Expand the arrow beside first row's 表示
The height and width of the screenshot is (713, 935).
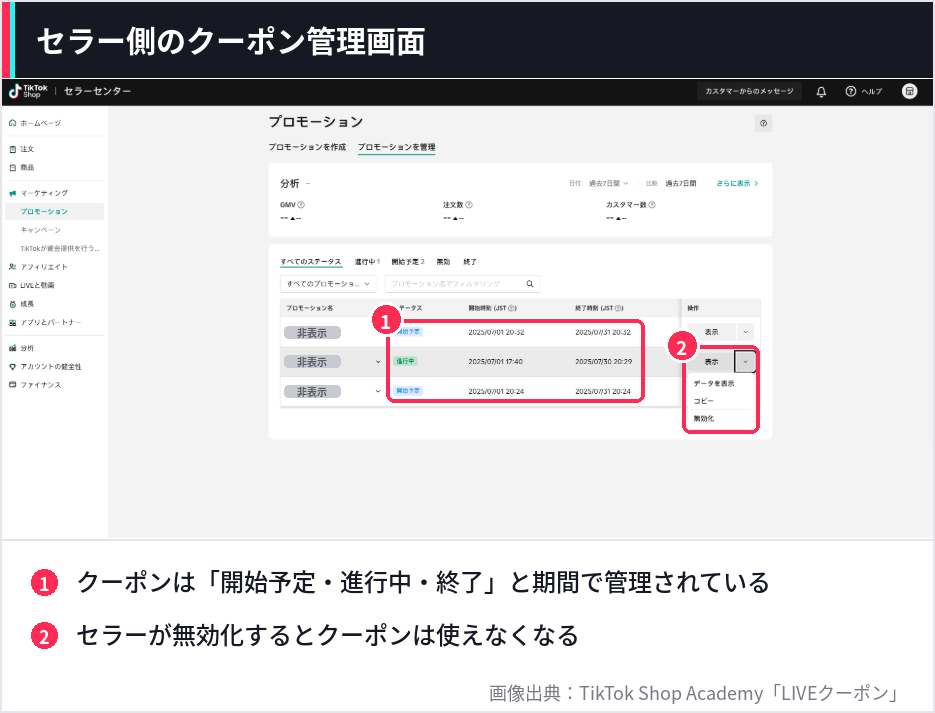pos(745,332)
